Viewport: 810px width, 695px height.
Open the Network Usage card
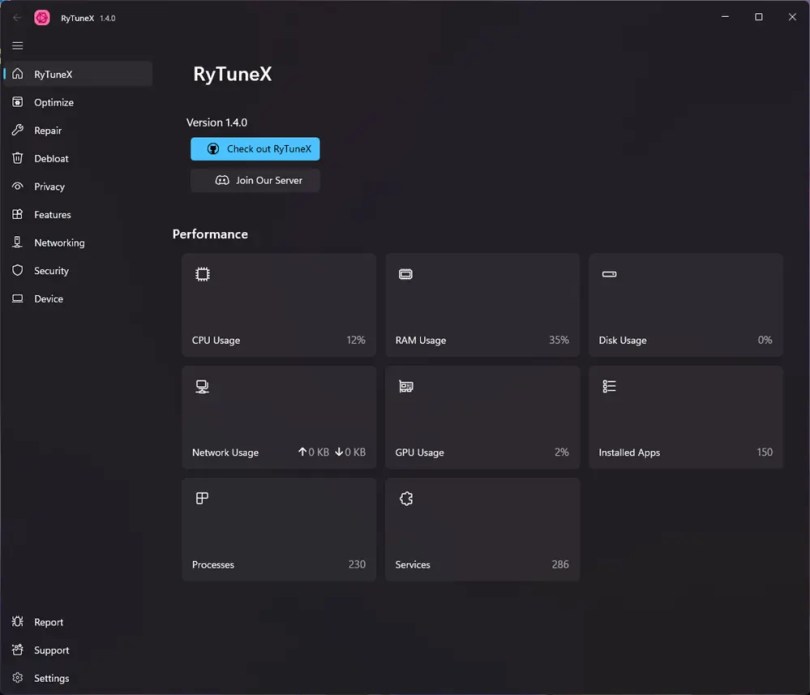(x=279, y=417)
